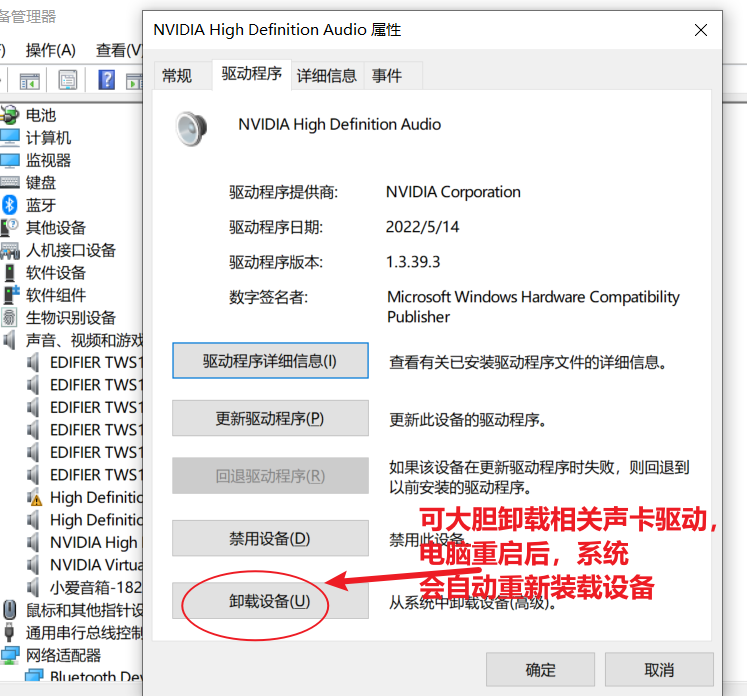
Task: Click the Monitors (监视器) category icon
Action: click(10, 160)
